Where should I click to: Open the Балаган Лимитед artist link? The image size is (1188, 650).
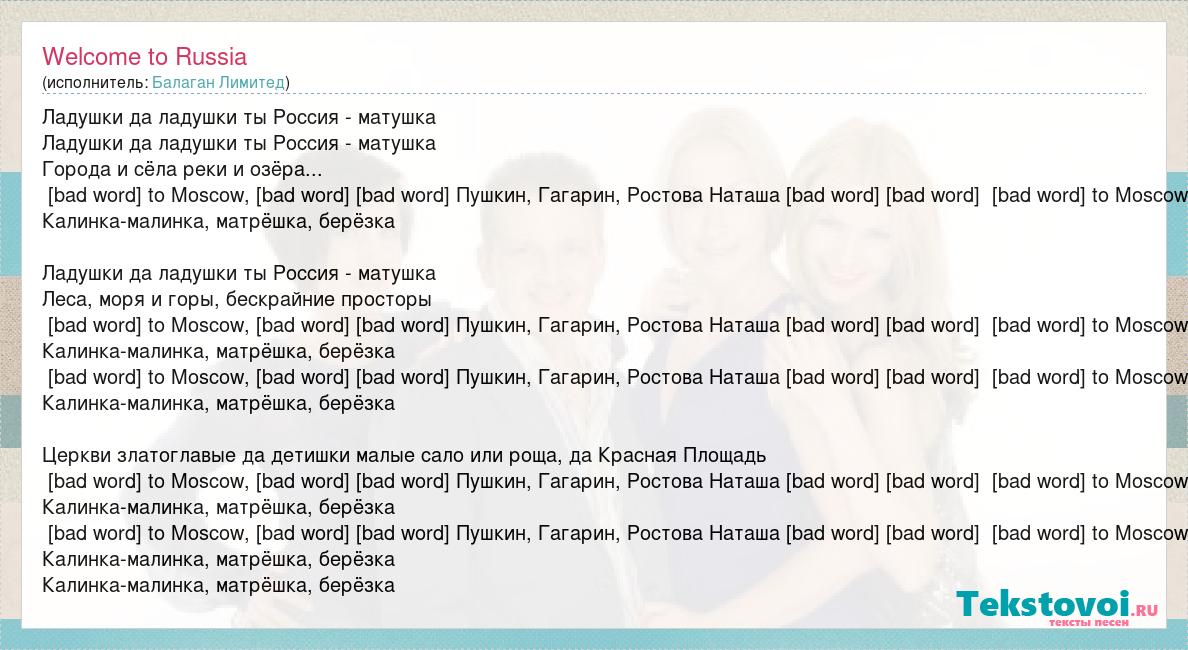point(218,82)
